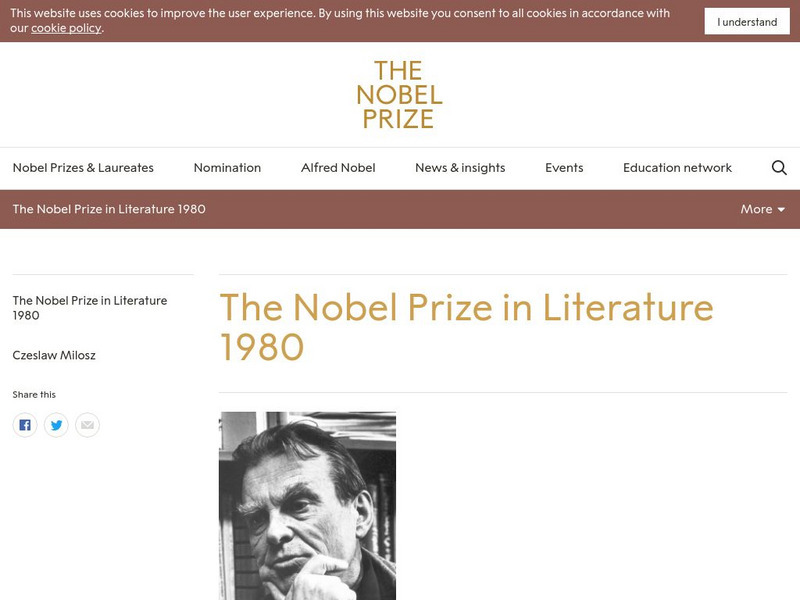
Task: Share this page on Facebook
Action: [x=25, y=425]
